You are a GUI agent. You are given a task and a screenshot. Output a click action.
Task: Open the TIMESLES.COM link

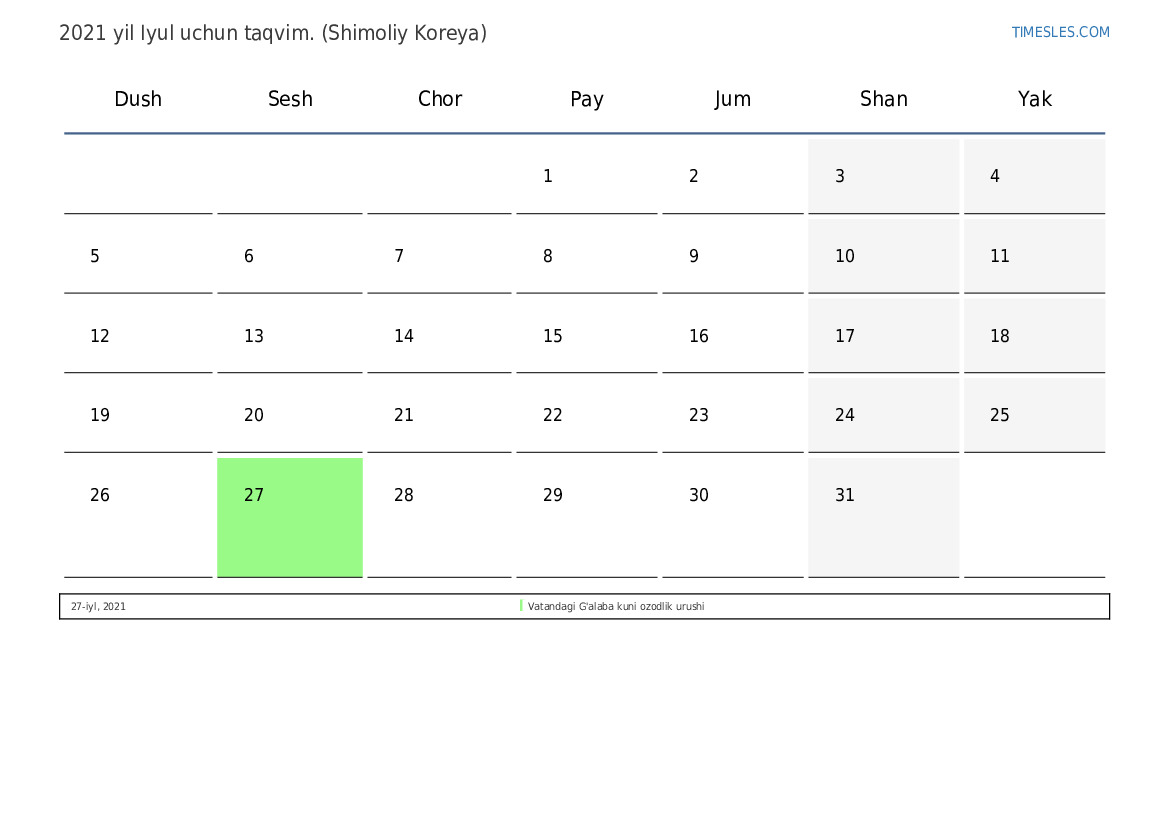pyautogui.click(x=1060, y=32)
